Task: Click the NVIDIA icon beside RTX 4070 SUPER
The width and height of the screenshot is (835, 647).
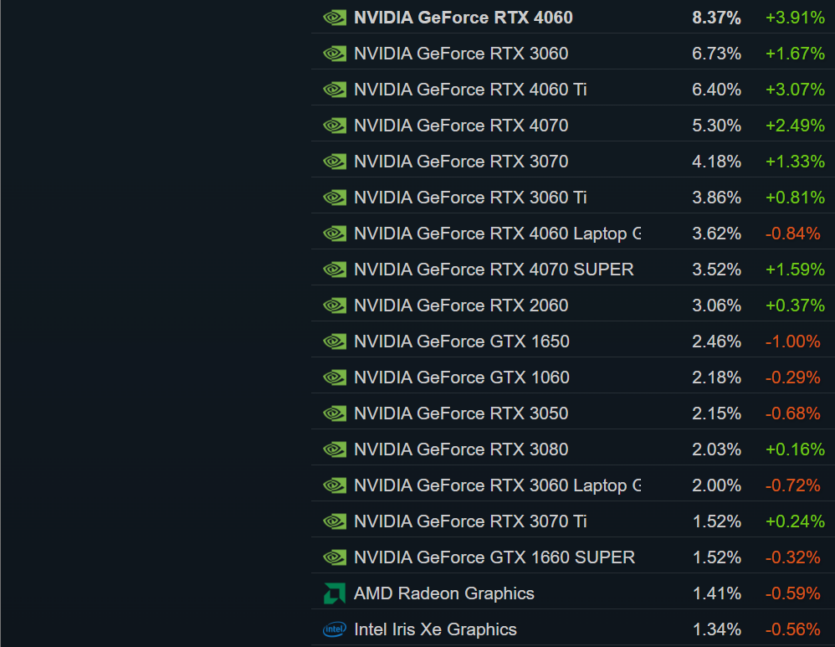Action: coord(334,269)
